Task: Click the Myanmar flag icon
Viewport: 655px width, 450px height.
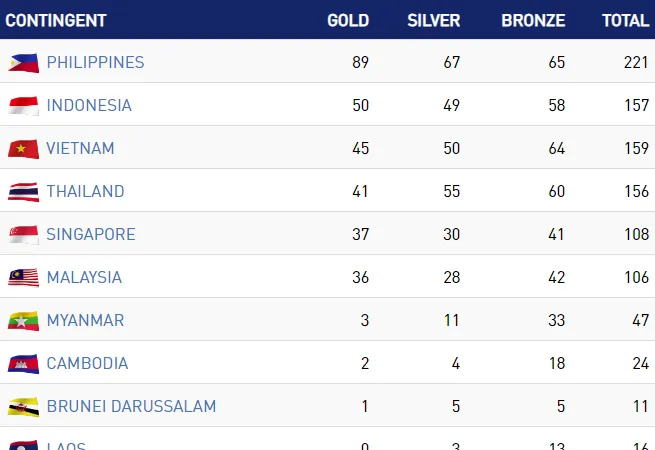Action: coord(23,321)
